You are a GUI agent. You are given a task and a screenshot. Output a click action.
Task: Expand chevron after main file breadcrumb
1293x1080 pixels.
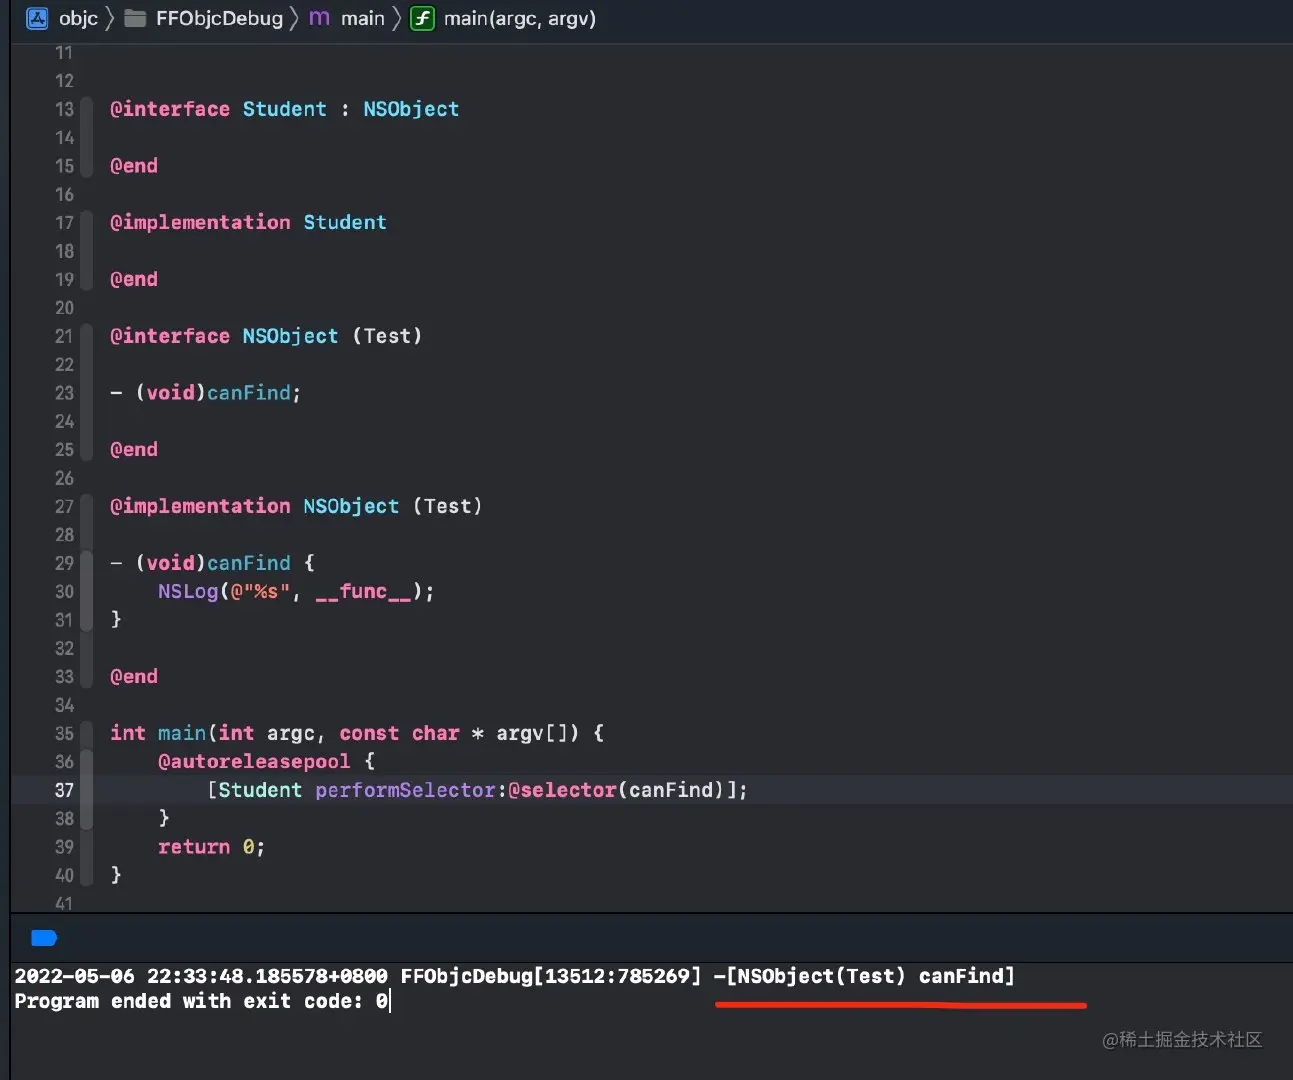point(396,18)
